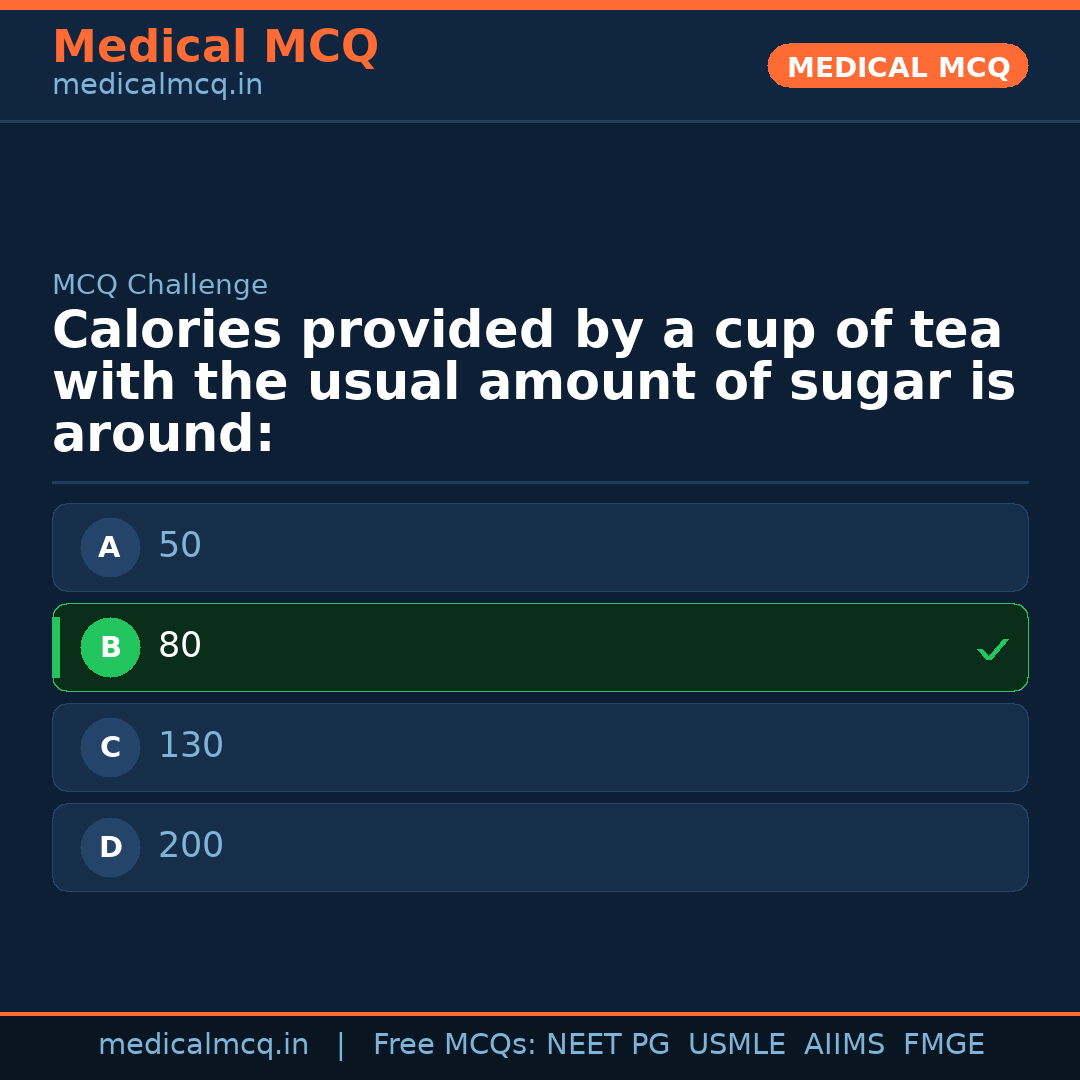
Task: Click the question text about tea calories
Action: (x=533, y=380)
